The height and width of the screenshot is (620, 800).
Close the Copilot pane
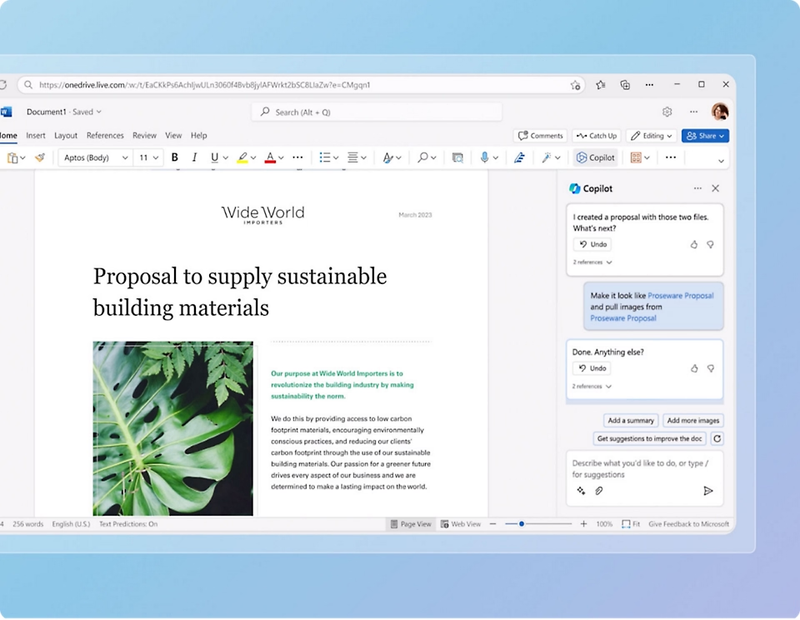point(715,188)
